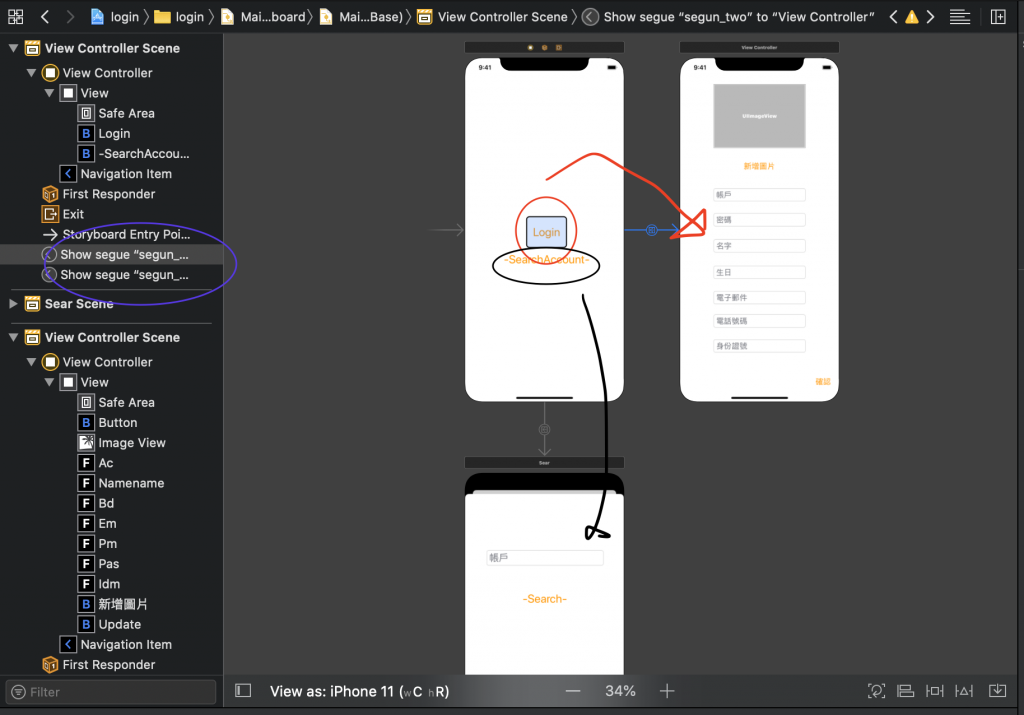Image resolution: width=1024 pixels, height=715 pixels.
Task: Collapse the View node in second scene
Action: pos(50,382)
